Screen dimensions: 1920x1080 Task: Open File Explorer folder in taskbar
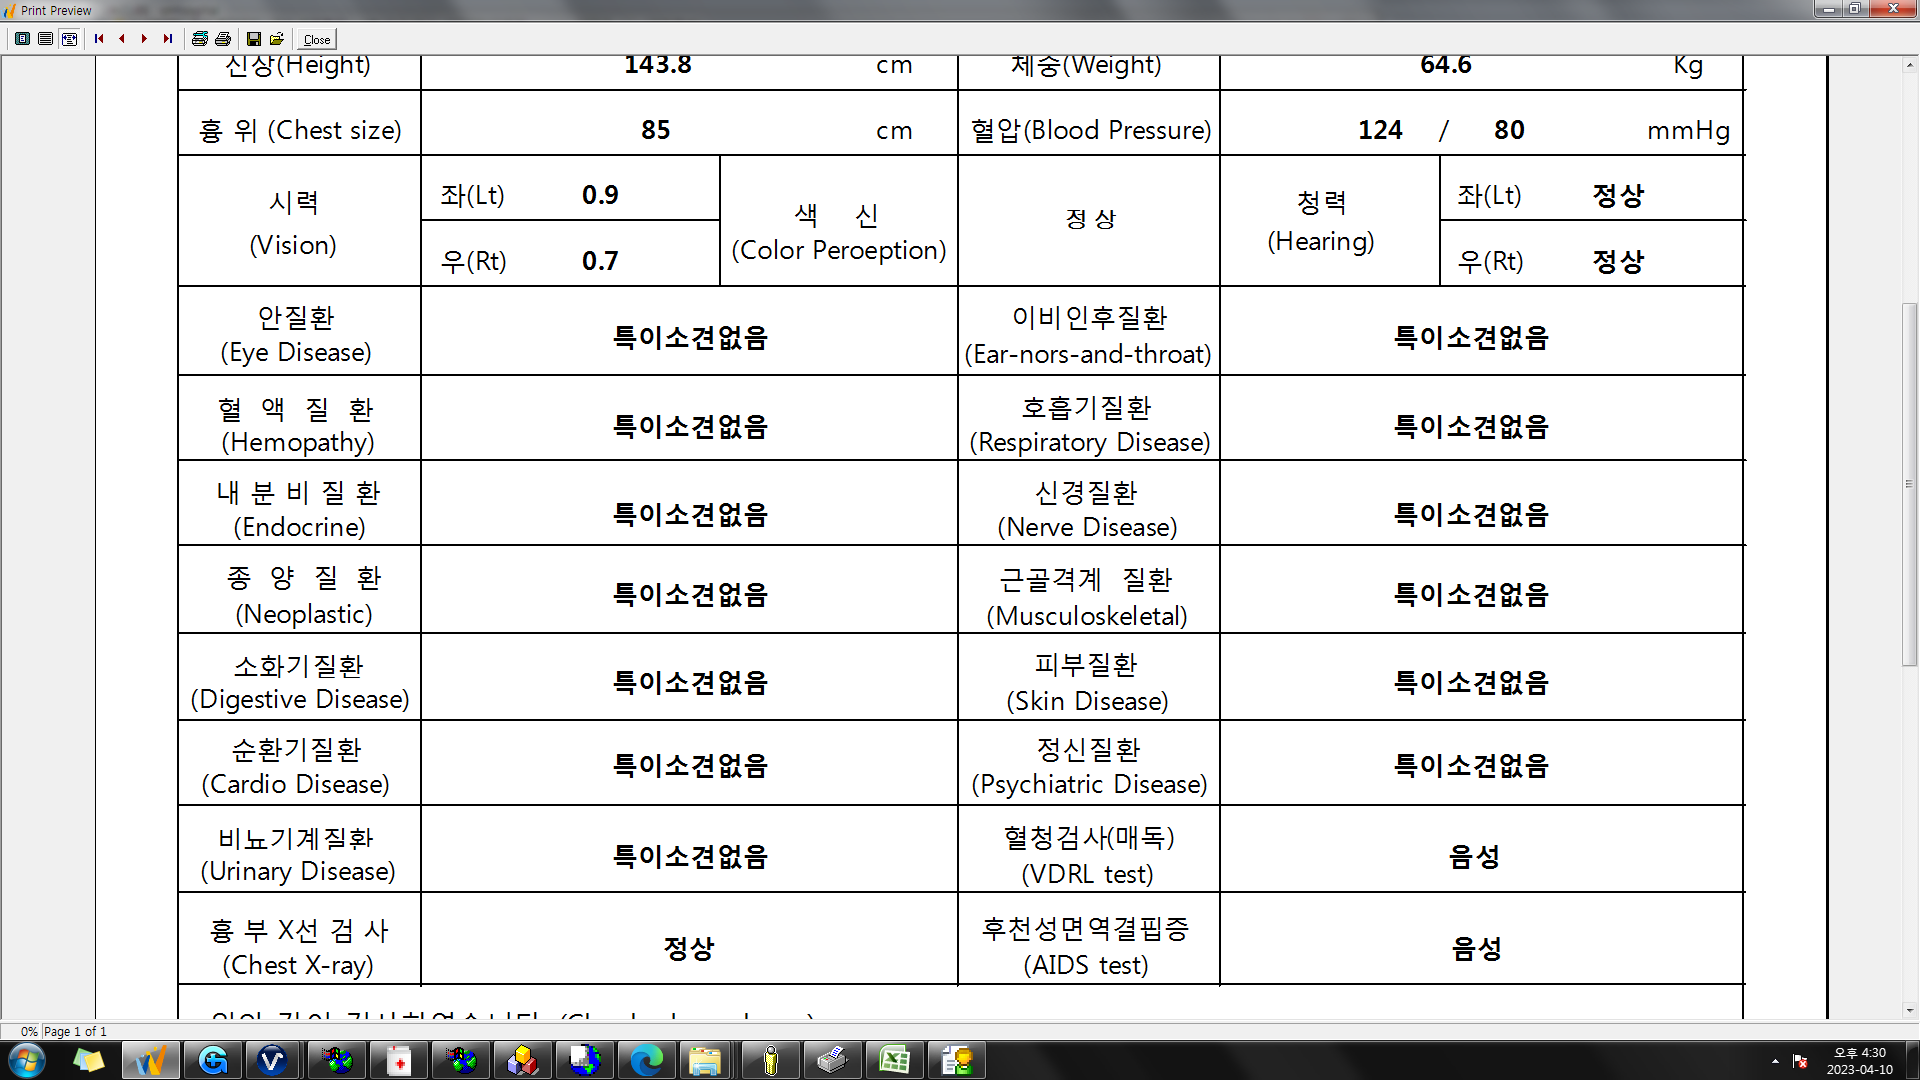[x=705, y=1060]
